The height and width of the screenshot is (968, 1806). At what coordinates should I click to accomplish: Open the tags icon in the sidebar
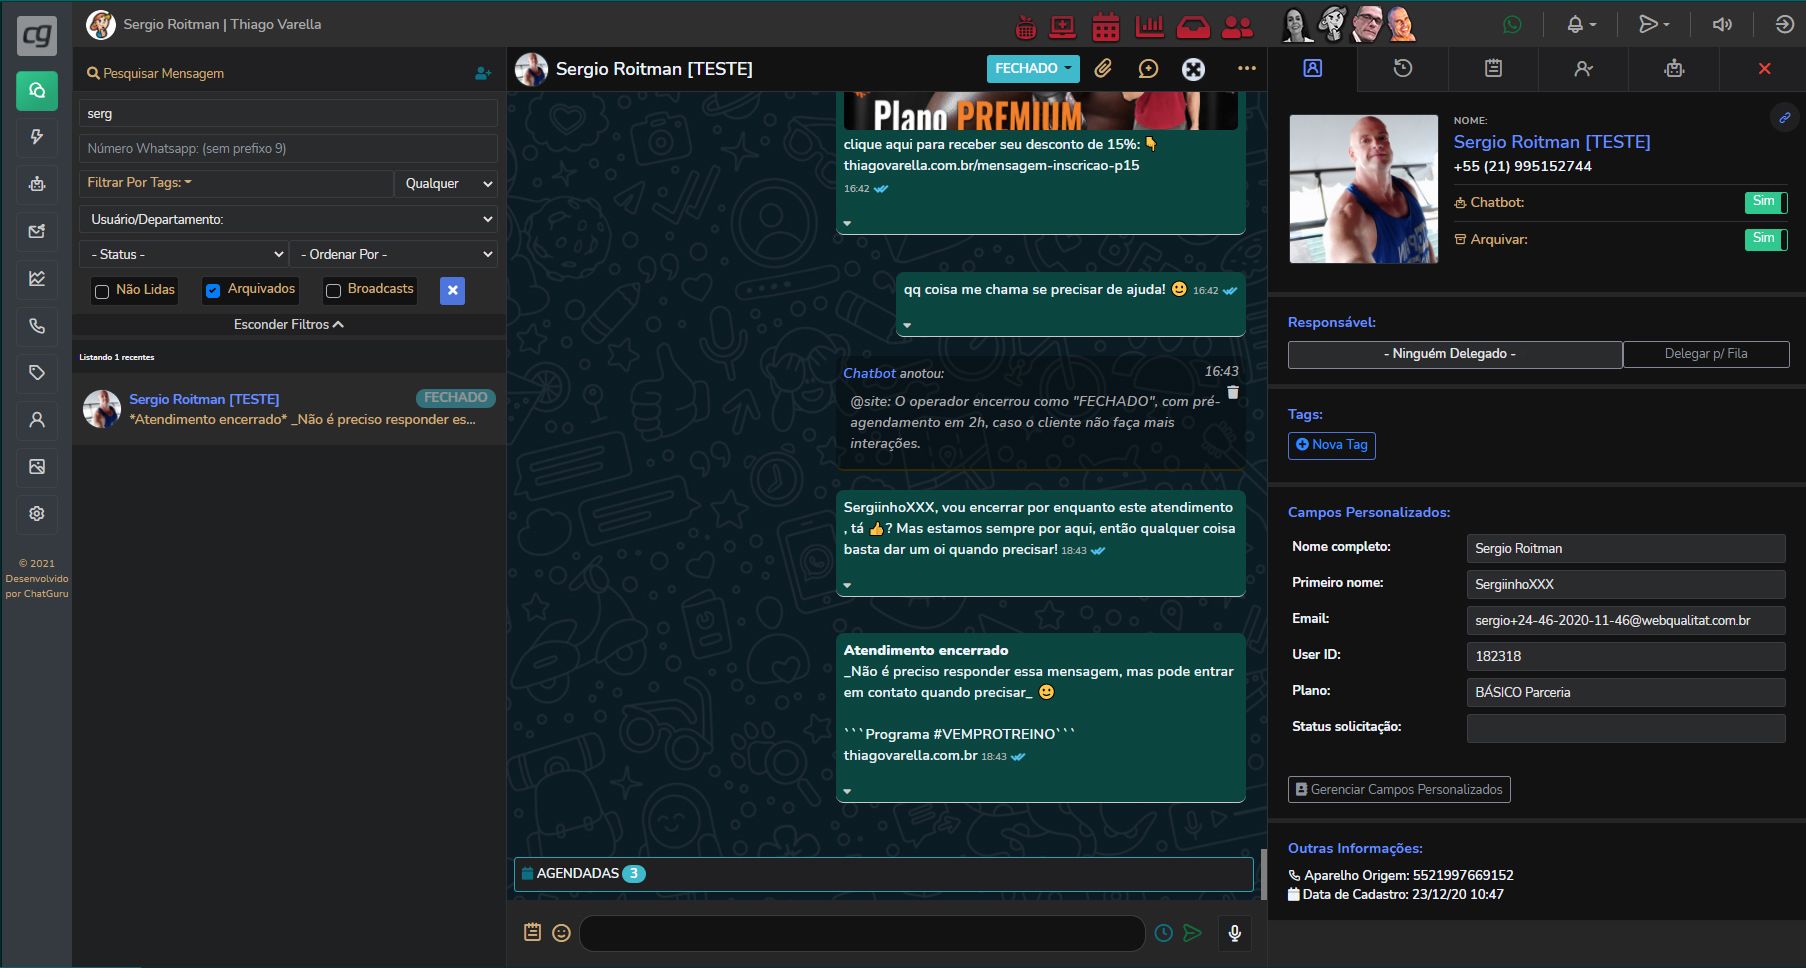[37, 372]
